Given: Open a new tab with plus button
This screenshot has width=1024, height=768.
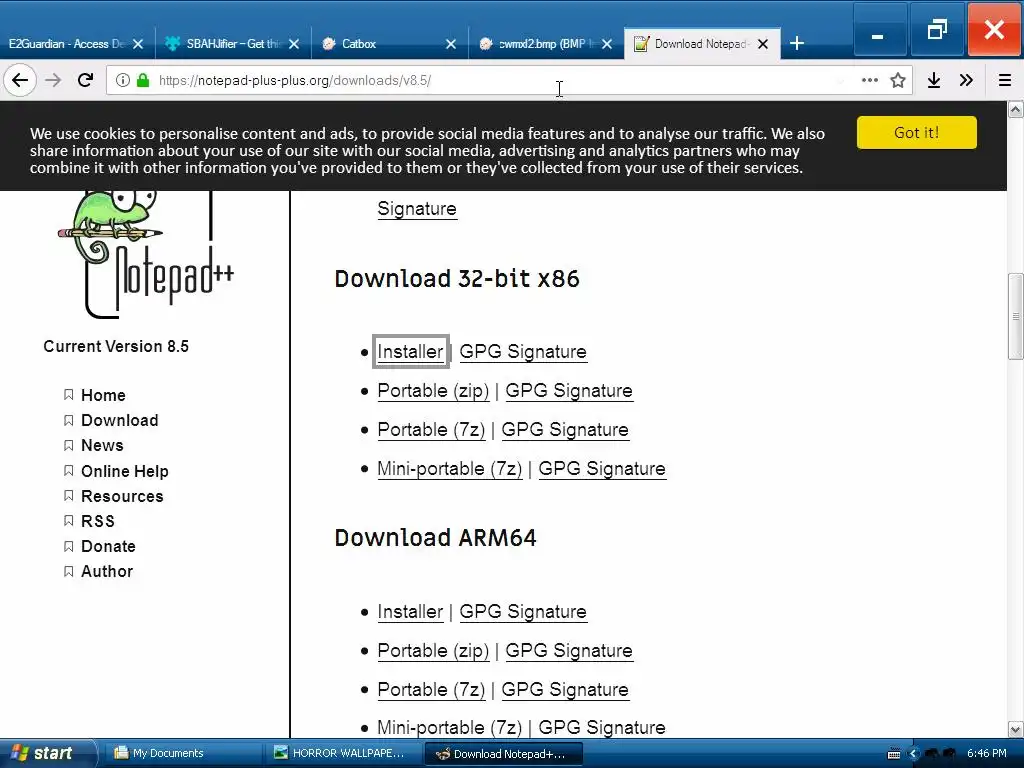Looking at the screenshot, I should pyautogui.click(x=797, y=44).
